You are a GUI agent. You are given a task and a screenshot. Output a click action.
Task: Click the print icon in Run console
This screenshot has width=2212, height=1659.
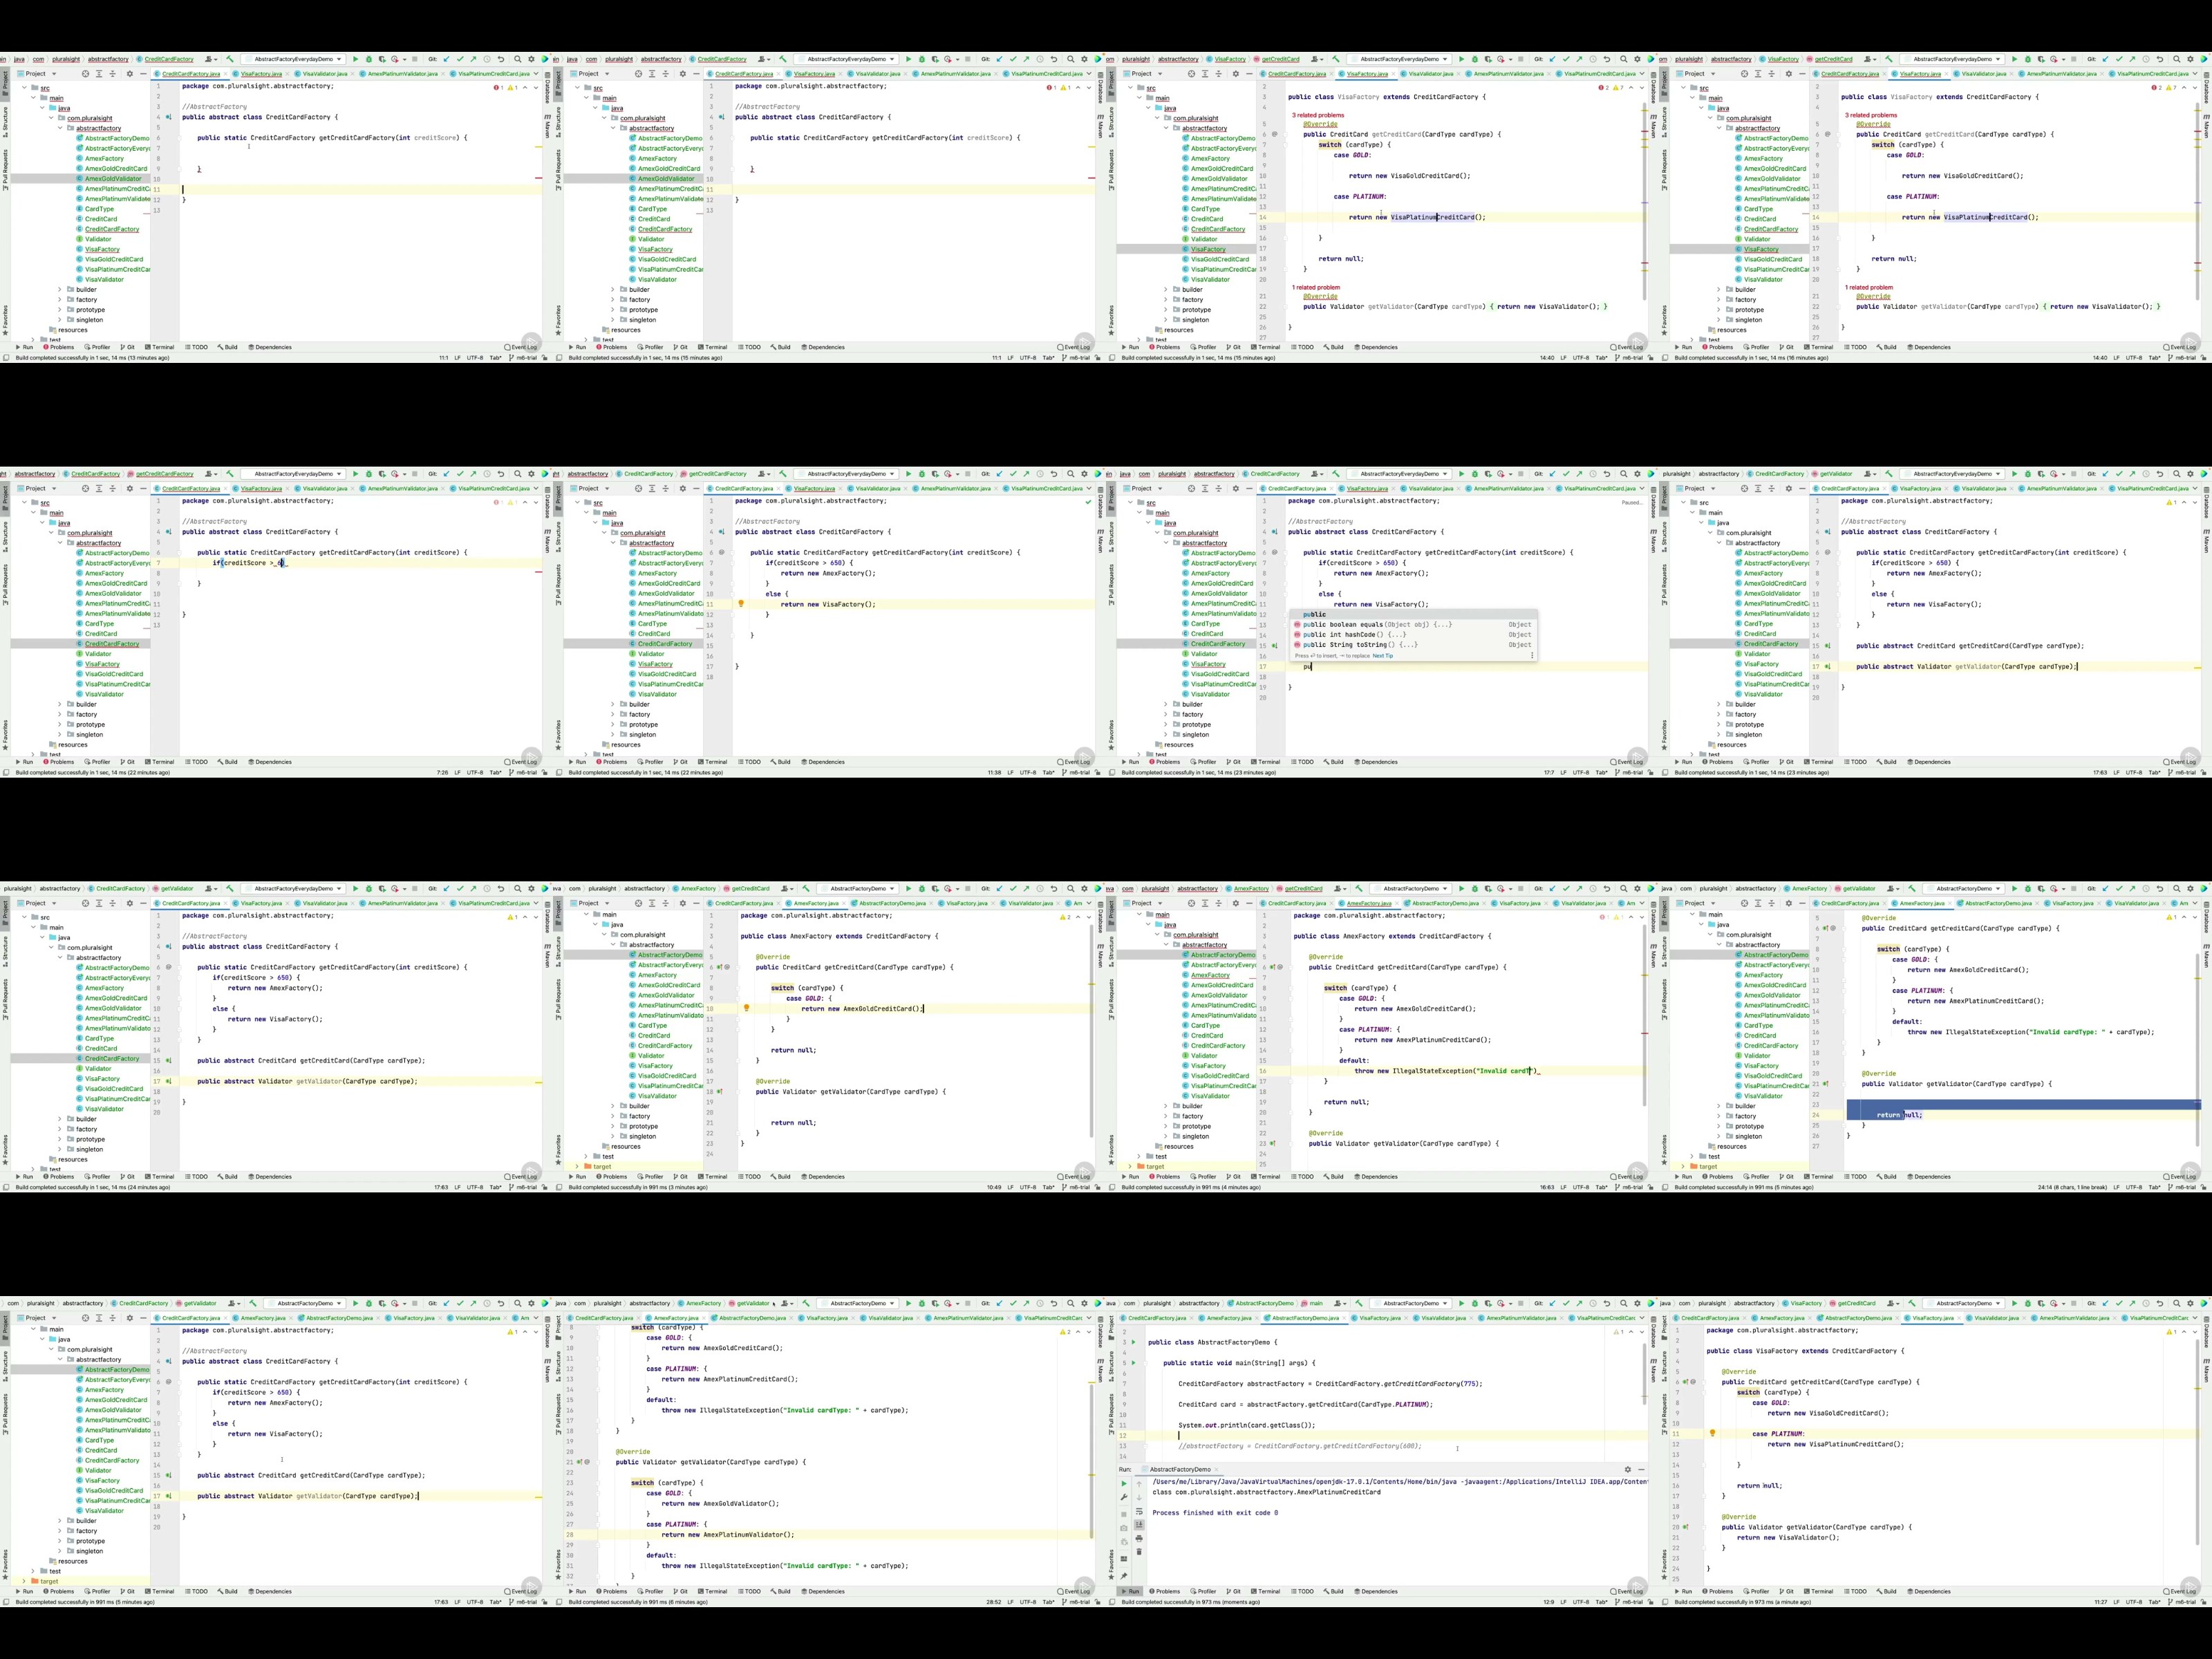coord(1139,1539)
